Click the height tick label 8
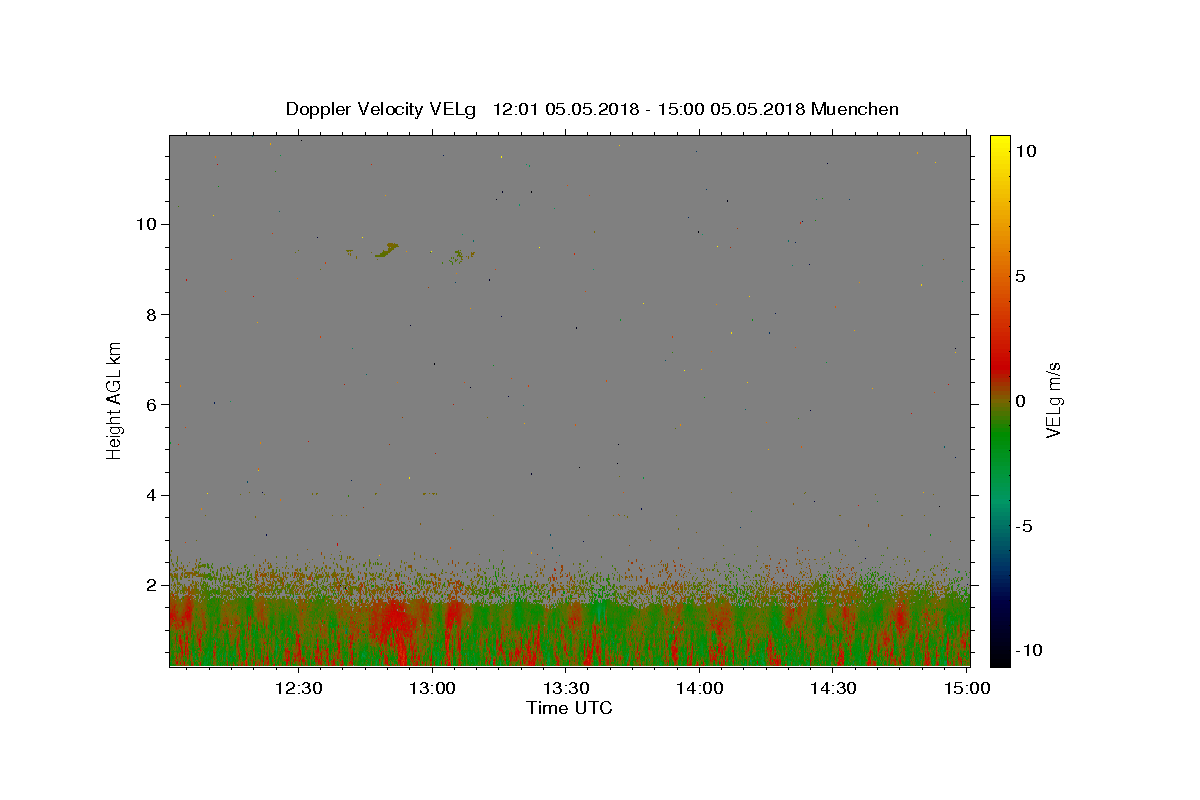The image size is (1200, 800). pyautogui.click(x=151, y=314)
